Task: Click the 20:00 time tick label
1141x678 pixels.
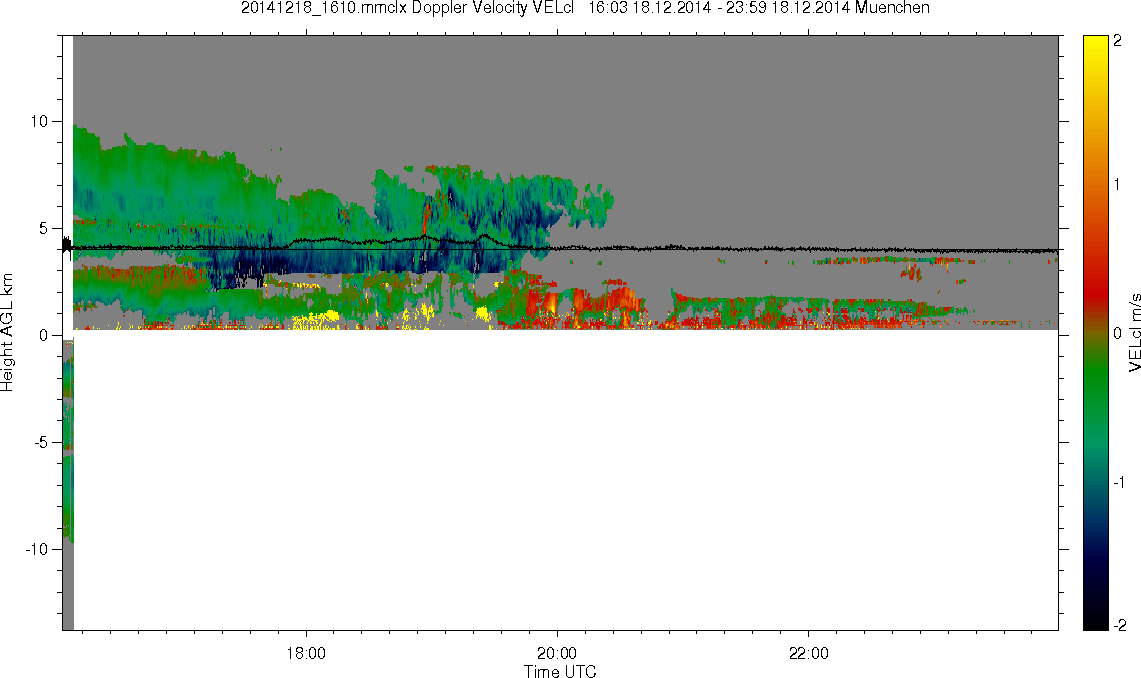Action: 557,653
